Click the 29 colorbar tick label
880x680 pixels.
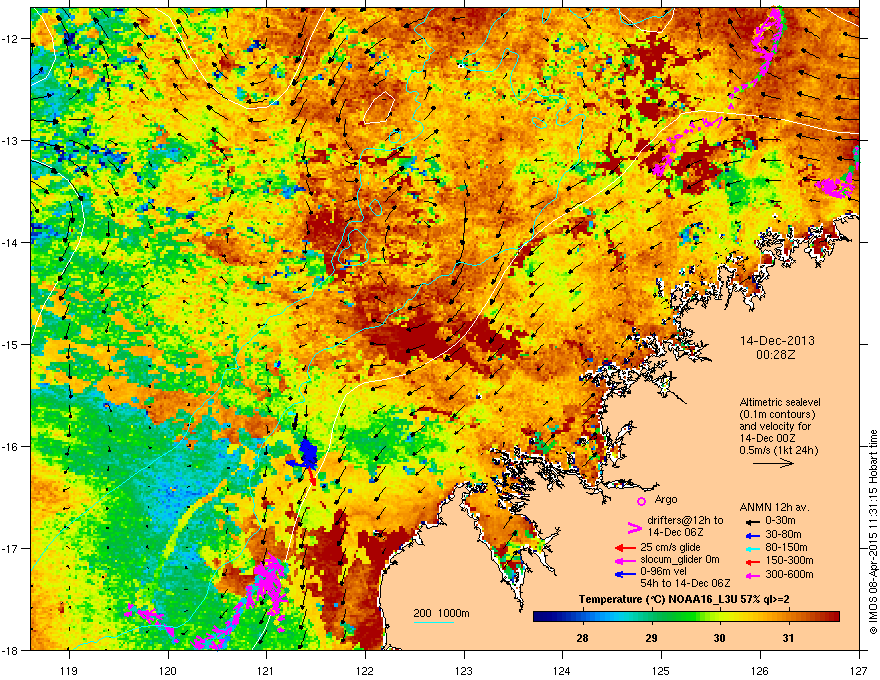(651, 638)
